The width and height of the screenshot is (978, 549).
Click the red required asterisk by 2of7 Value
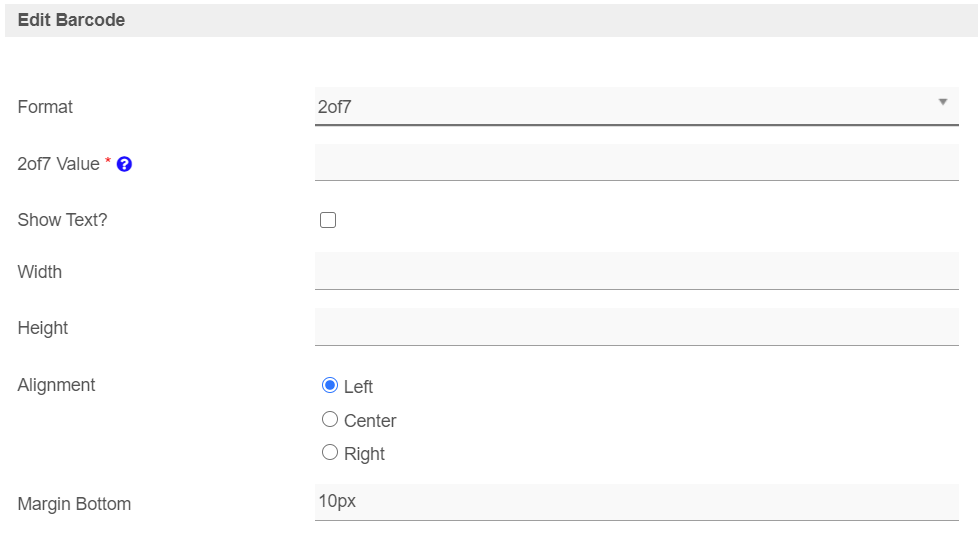tap(108, 162)
